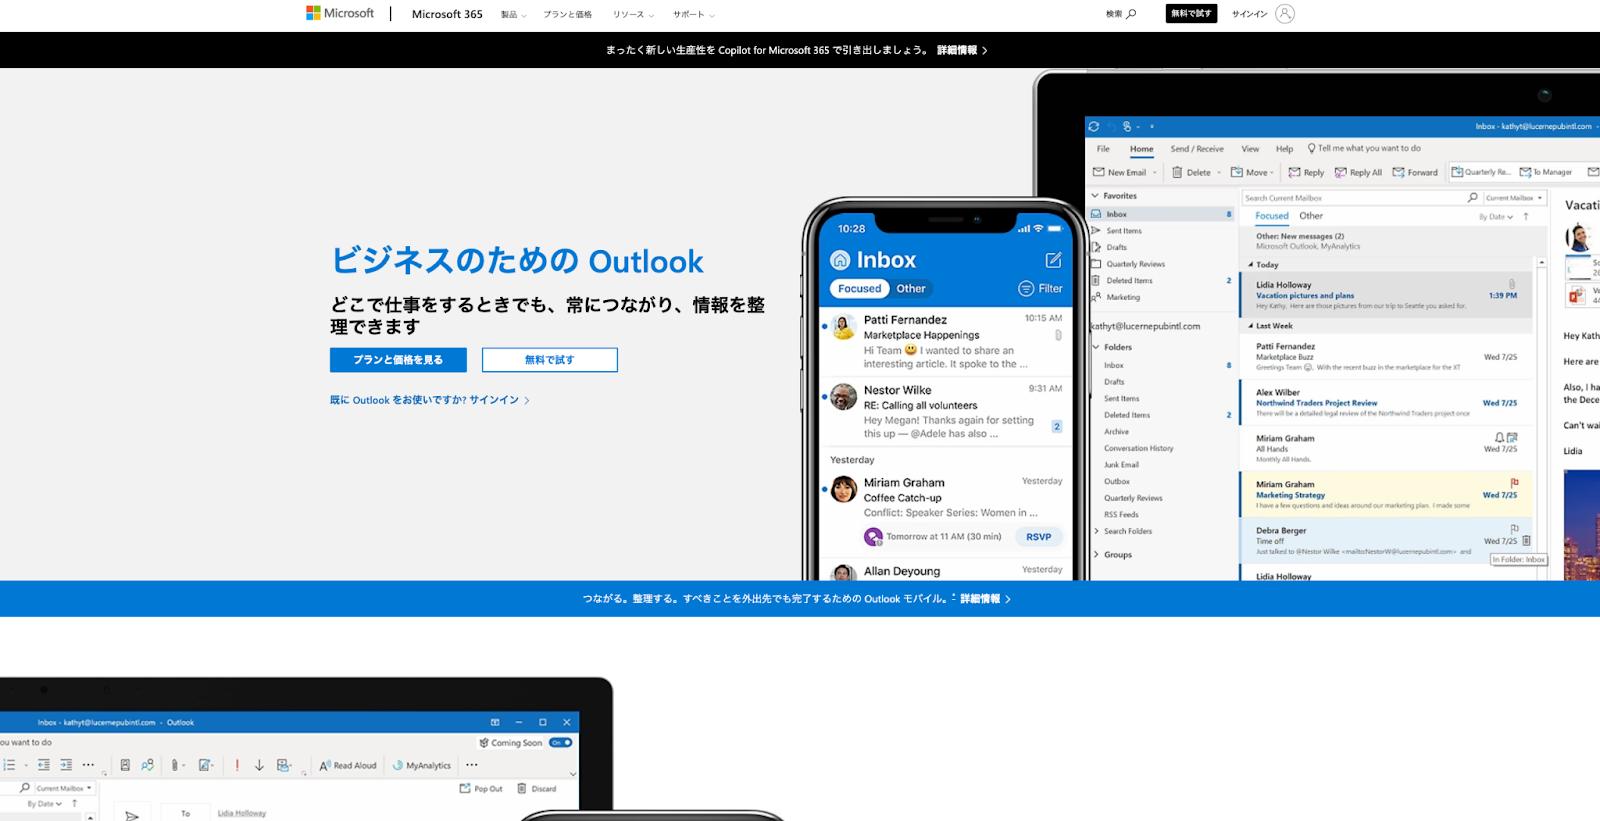Select the Other pill on the phone
1600x821 pixels.
(911, 289)
